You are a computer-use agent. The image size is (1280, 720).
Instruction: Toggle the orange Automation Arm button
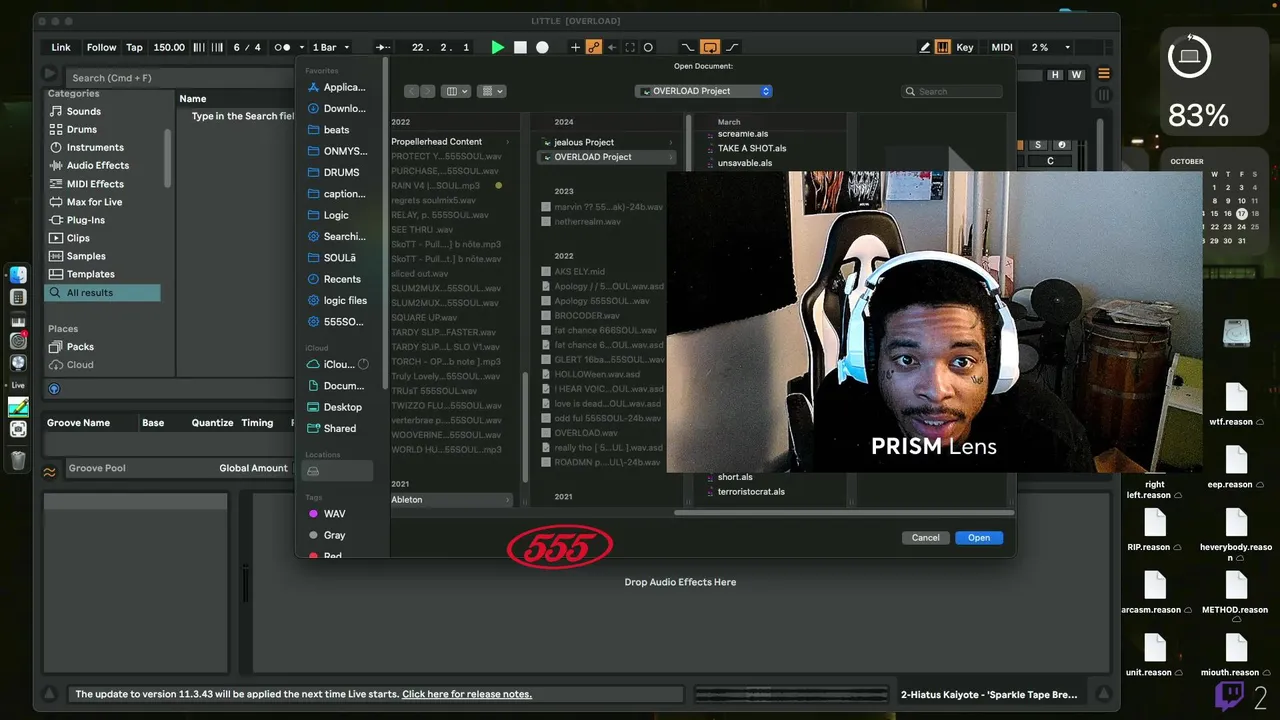[593, 47]
